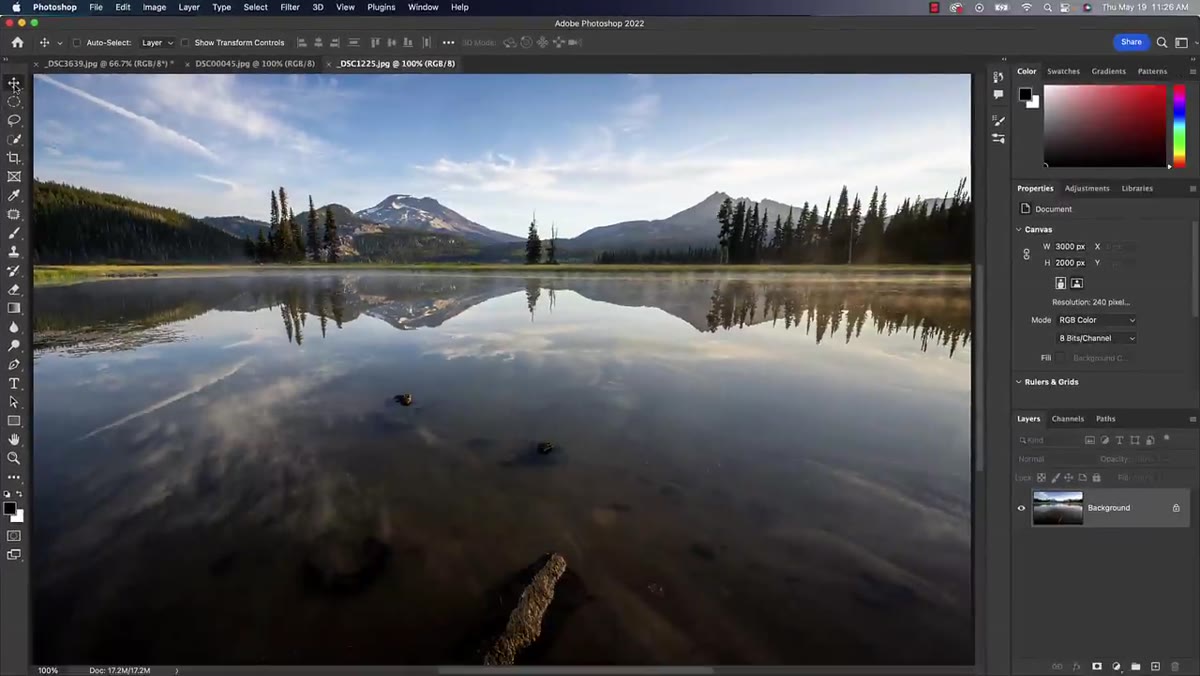Set canvas to landscape orientation
This screenshot has width=1200, height=676.
pyautogui.click(x=1077, y=284)
